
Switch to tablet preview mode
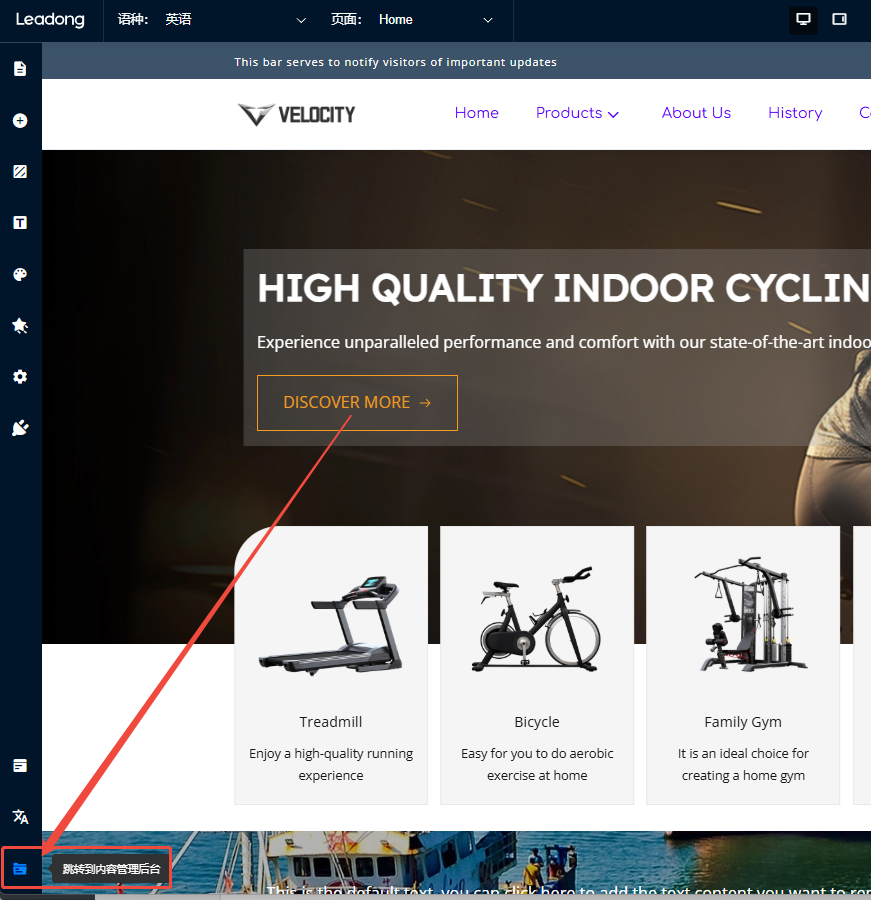[x=839, y=20]
